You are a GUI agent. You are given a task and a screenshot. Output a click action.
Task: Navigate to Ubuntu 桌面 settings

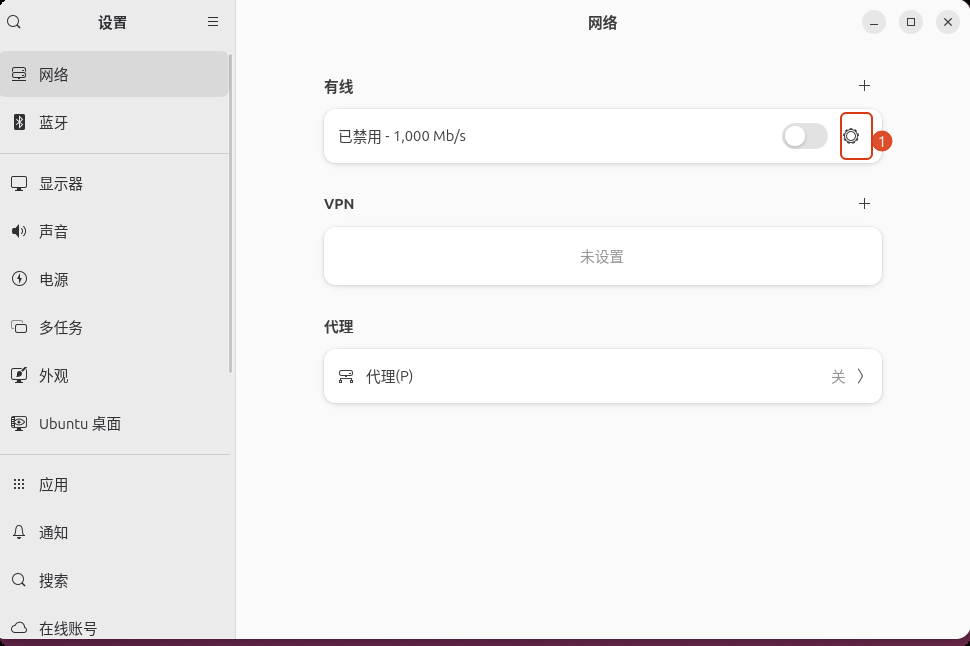(x=114, y=423)
